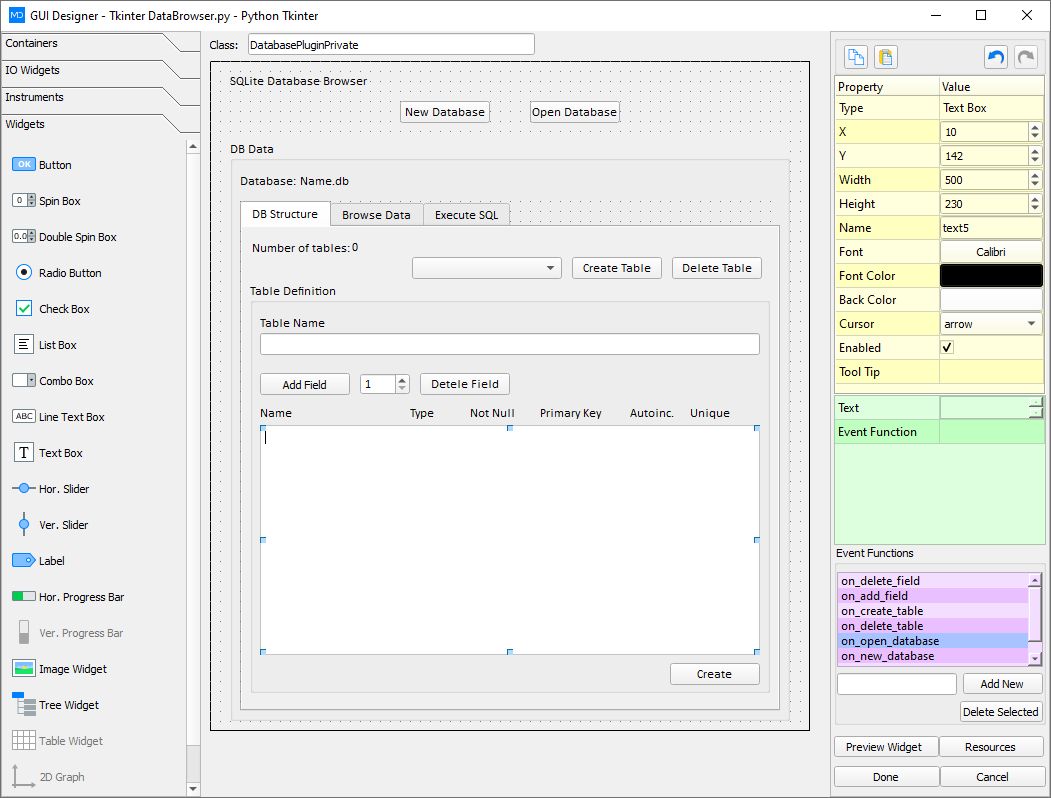
Task: Click the Cancel button
Action: (x=992, y=777)
